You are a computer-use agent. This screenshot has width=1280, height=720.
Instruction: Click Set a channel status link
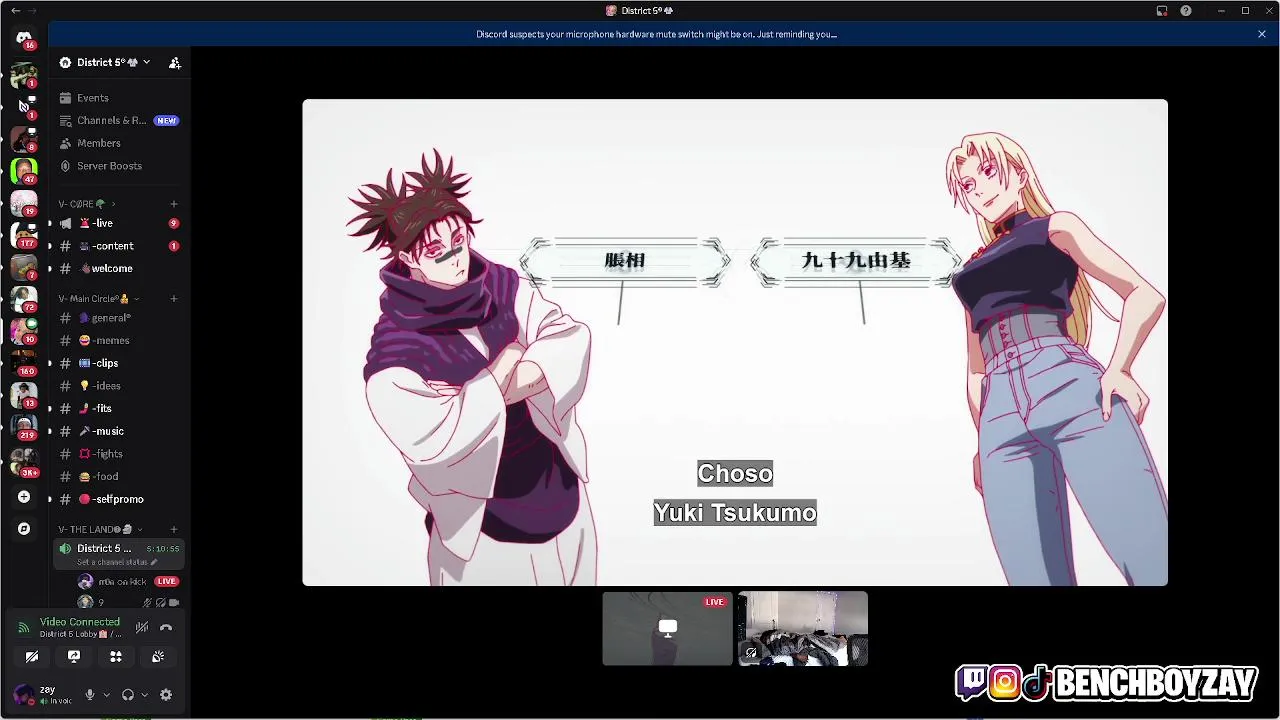pos(117,562)
